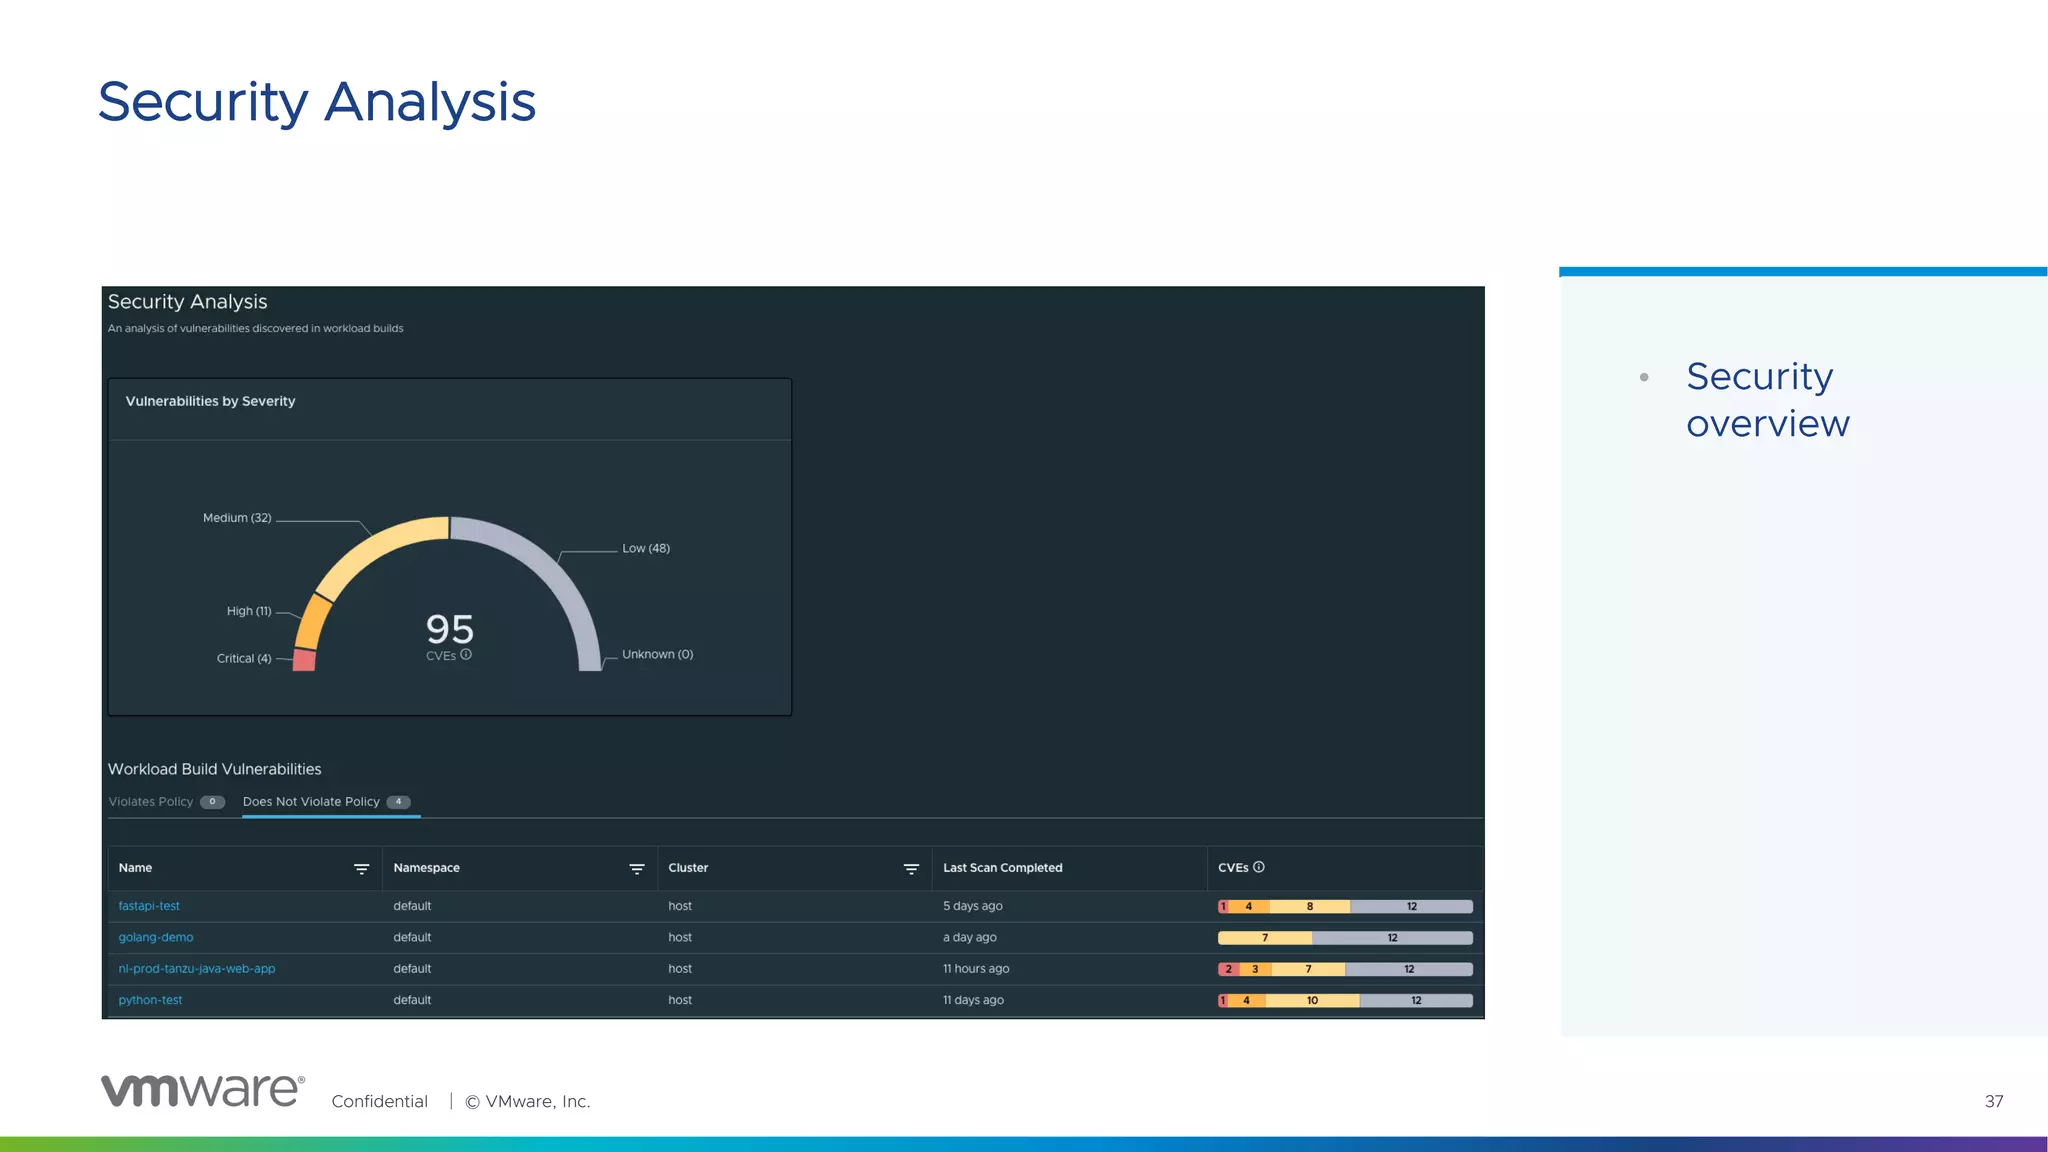The image size is (2048, 1152).
Task: Click the Name column filter icon
Action: (361, 869)
